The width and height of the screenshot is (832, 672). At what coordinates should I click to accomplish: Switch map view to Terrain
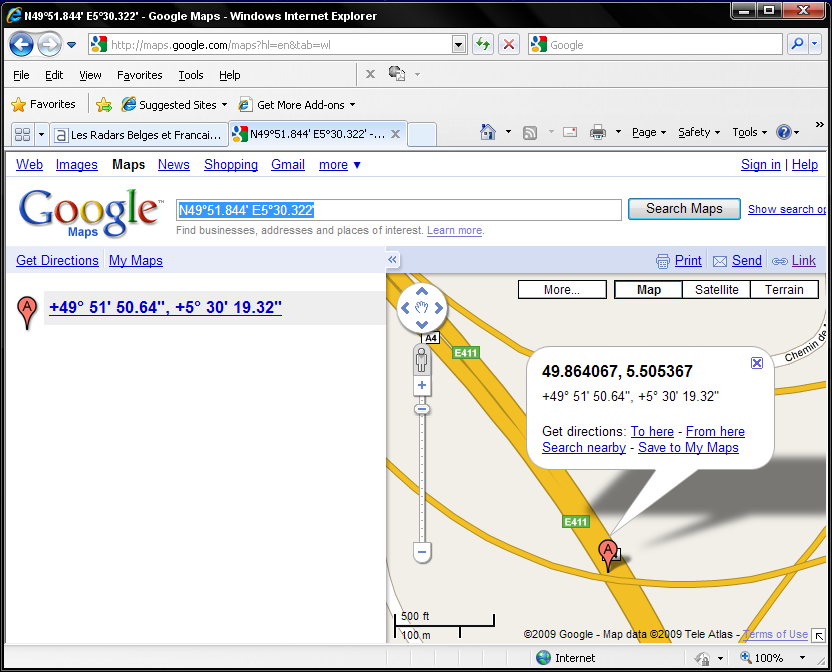pyautogui.click(x=784, y=290)
